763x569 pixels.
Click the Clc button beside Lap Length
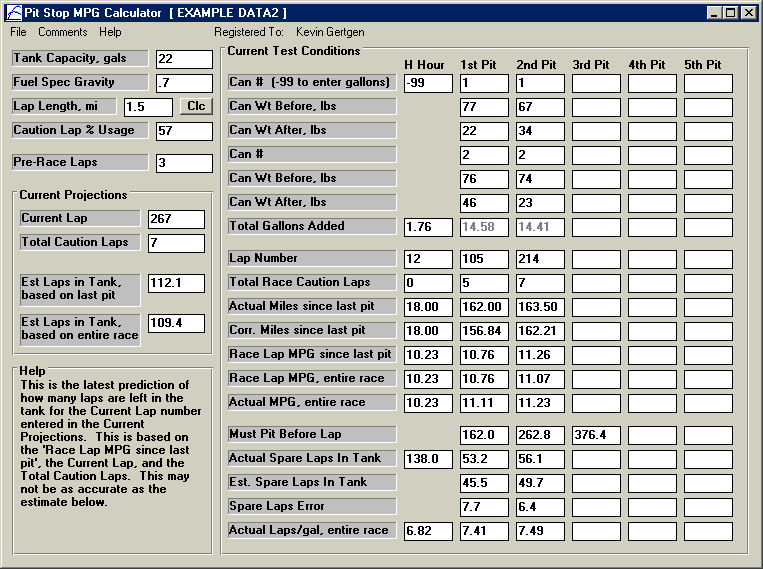point(196,106)
